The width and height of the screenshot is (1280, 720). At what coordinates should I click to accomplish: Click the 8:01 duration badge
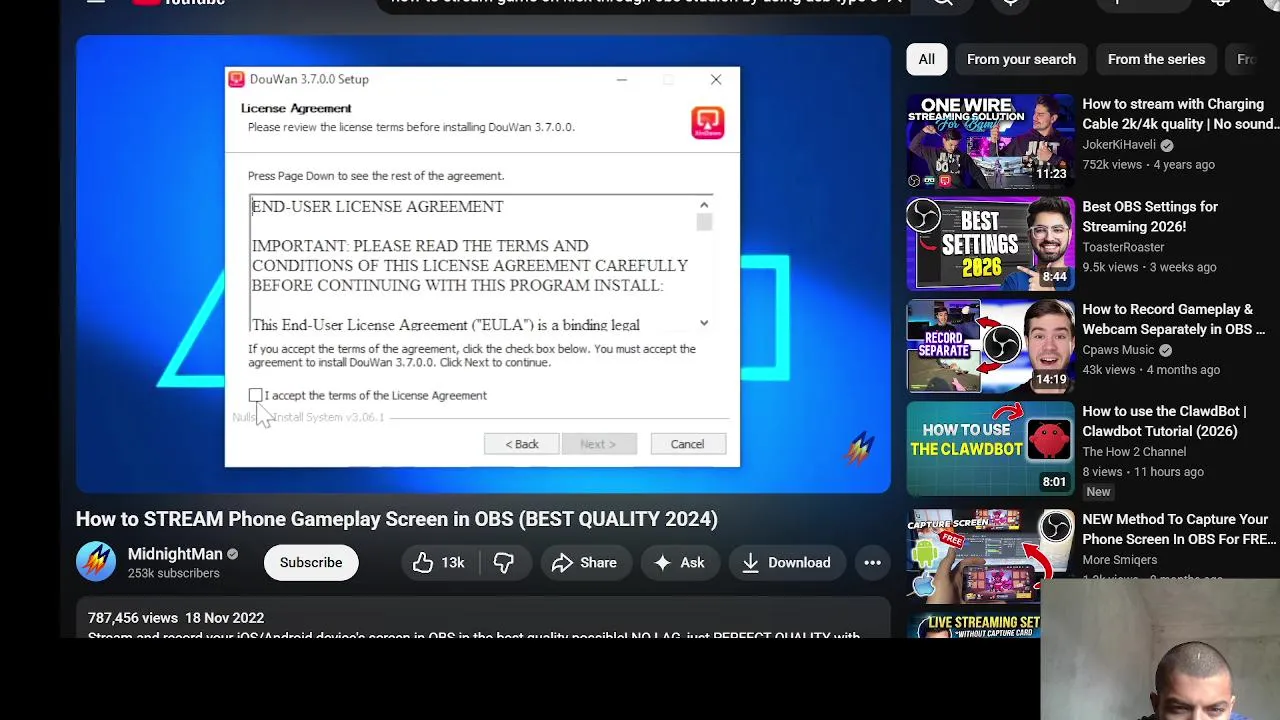click(x=1054, y=482)
